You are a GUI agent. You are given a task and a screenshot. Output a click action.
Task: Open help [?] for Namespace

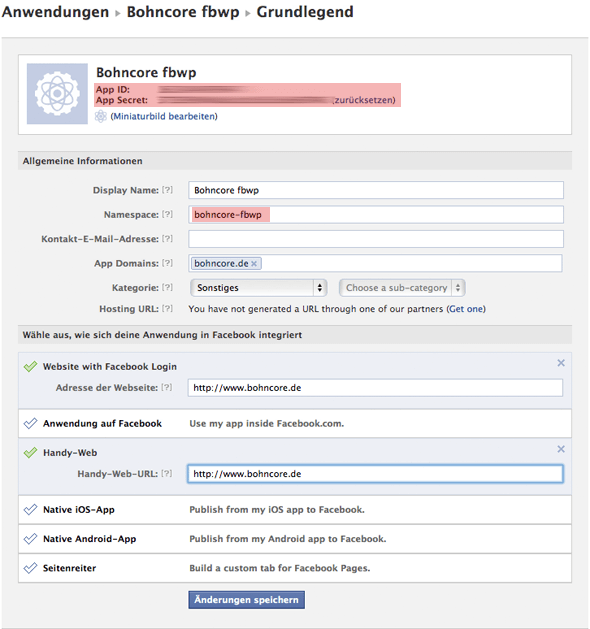click(x=167, y=214)
